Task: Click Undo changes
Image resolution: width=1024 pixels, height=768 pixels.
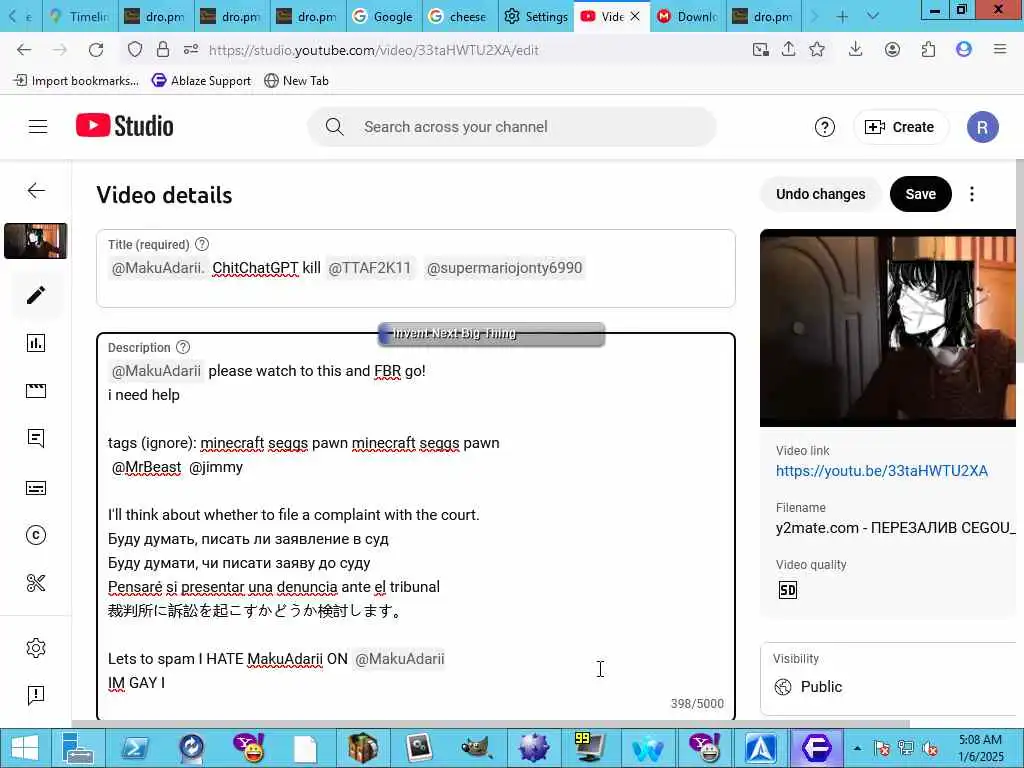Action: [820, 194]
